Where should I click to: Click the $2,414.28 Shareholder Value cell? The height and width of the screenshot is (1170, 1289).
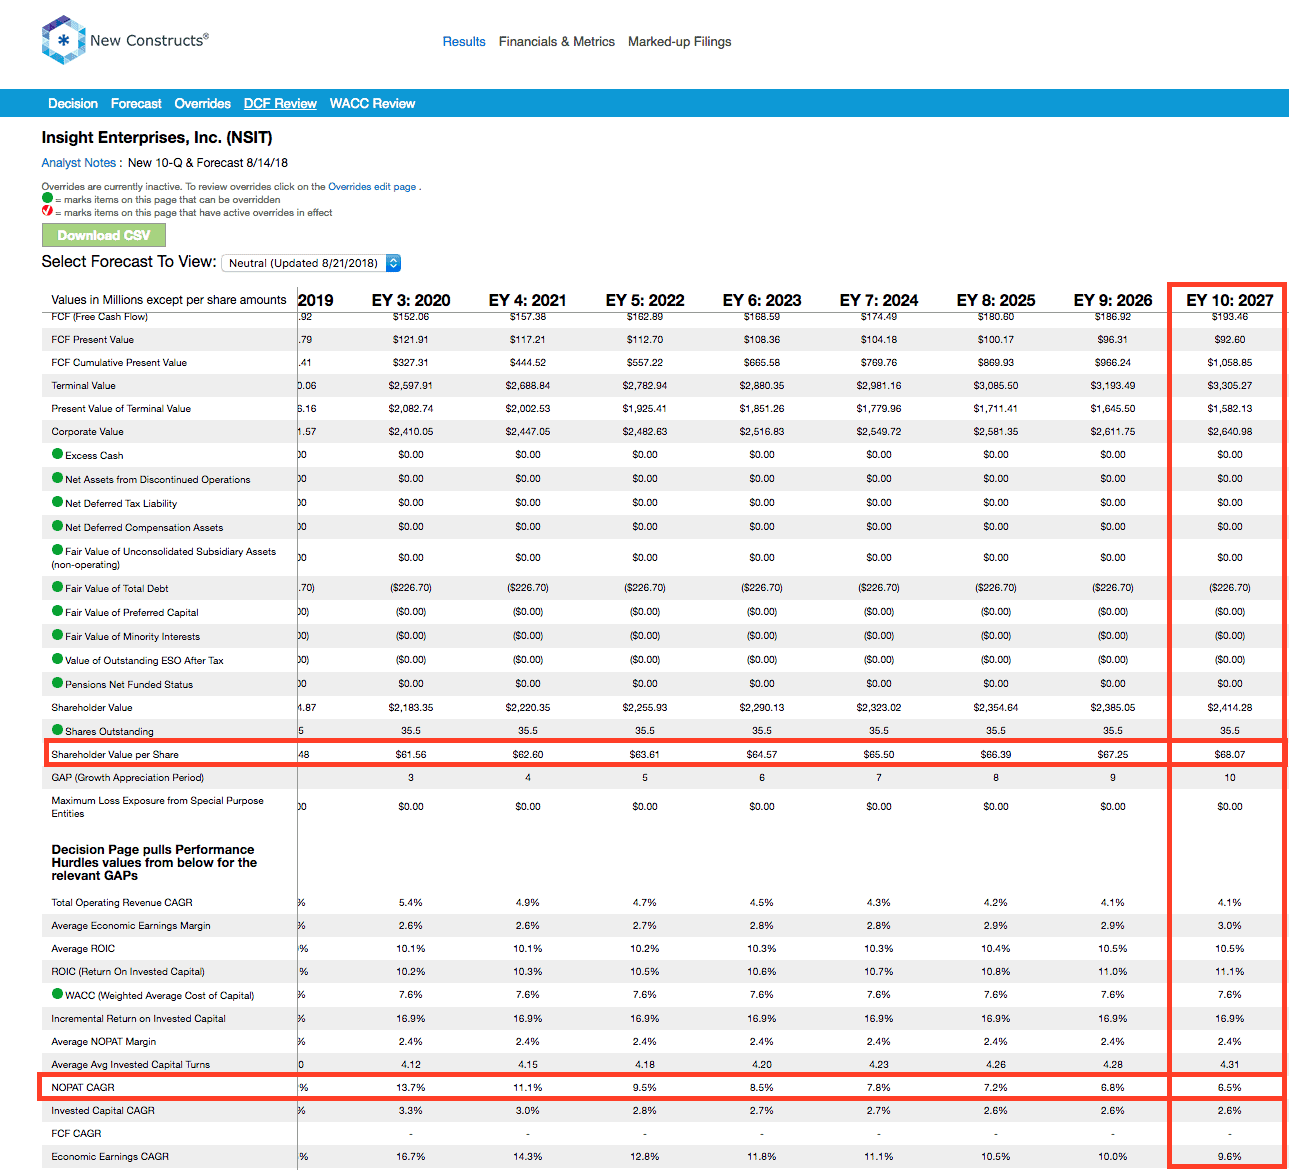(1230, 708)
